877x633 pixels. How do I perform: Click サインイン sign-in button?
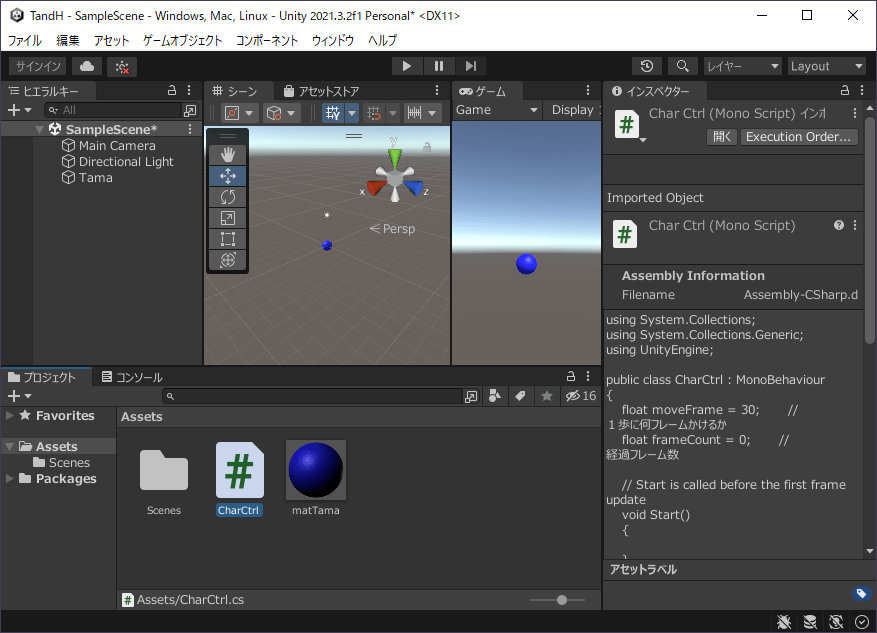tap(37, 67)
